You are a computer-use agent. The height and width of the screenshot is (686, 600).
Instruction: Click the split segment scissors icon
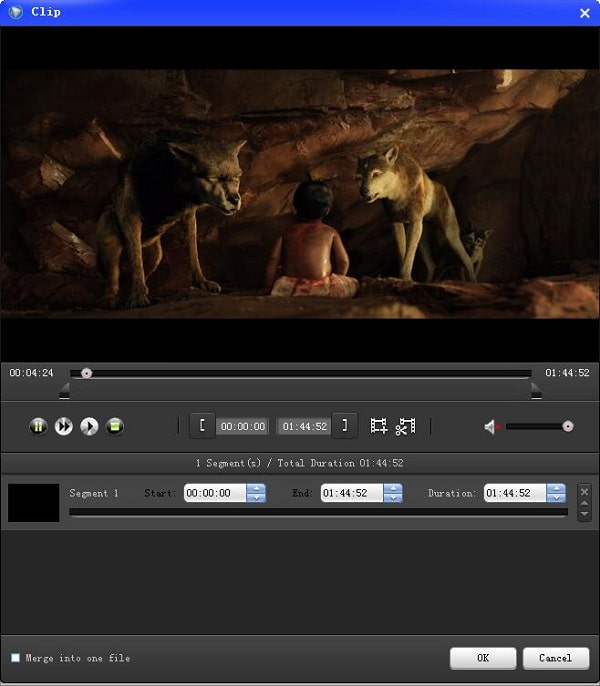point(405,426)
